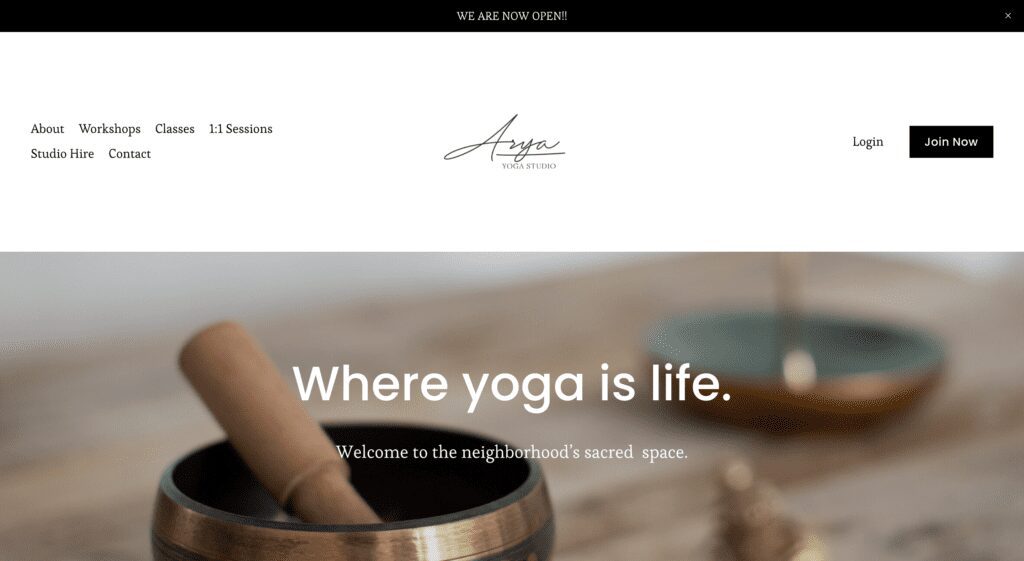The width and height of the screenshot is (1024, 561).
Task: Click the 'WE ARE NOW OPEN!!' announcement text
Action: tap(512, 16)
